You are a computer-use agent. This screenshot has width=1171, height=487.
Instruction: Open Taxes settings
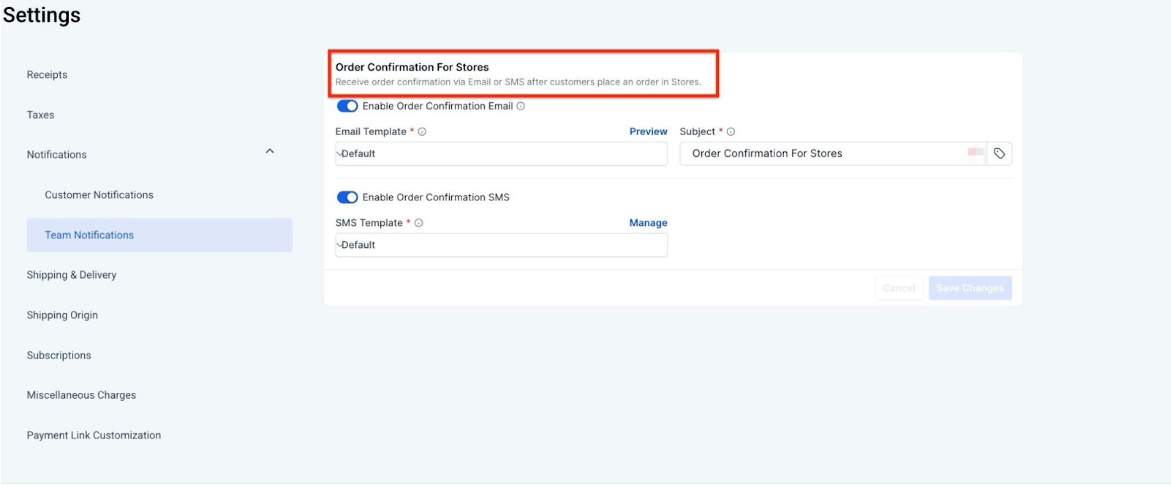[x=41, y=115]
